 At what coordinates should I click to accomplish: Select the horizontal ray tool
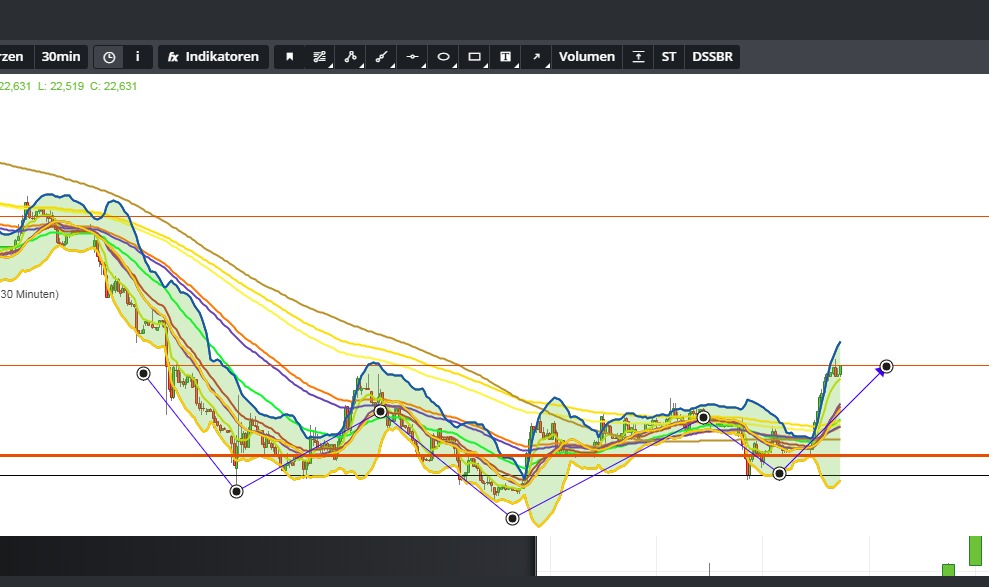[x=412, y=57]
